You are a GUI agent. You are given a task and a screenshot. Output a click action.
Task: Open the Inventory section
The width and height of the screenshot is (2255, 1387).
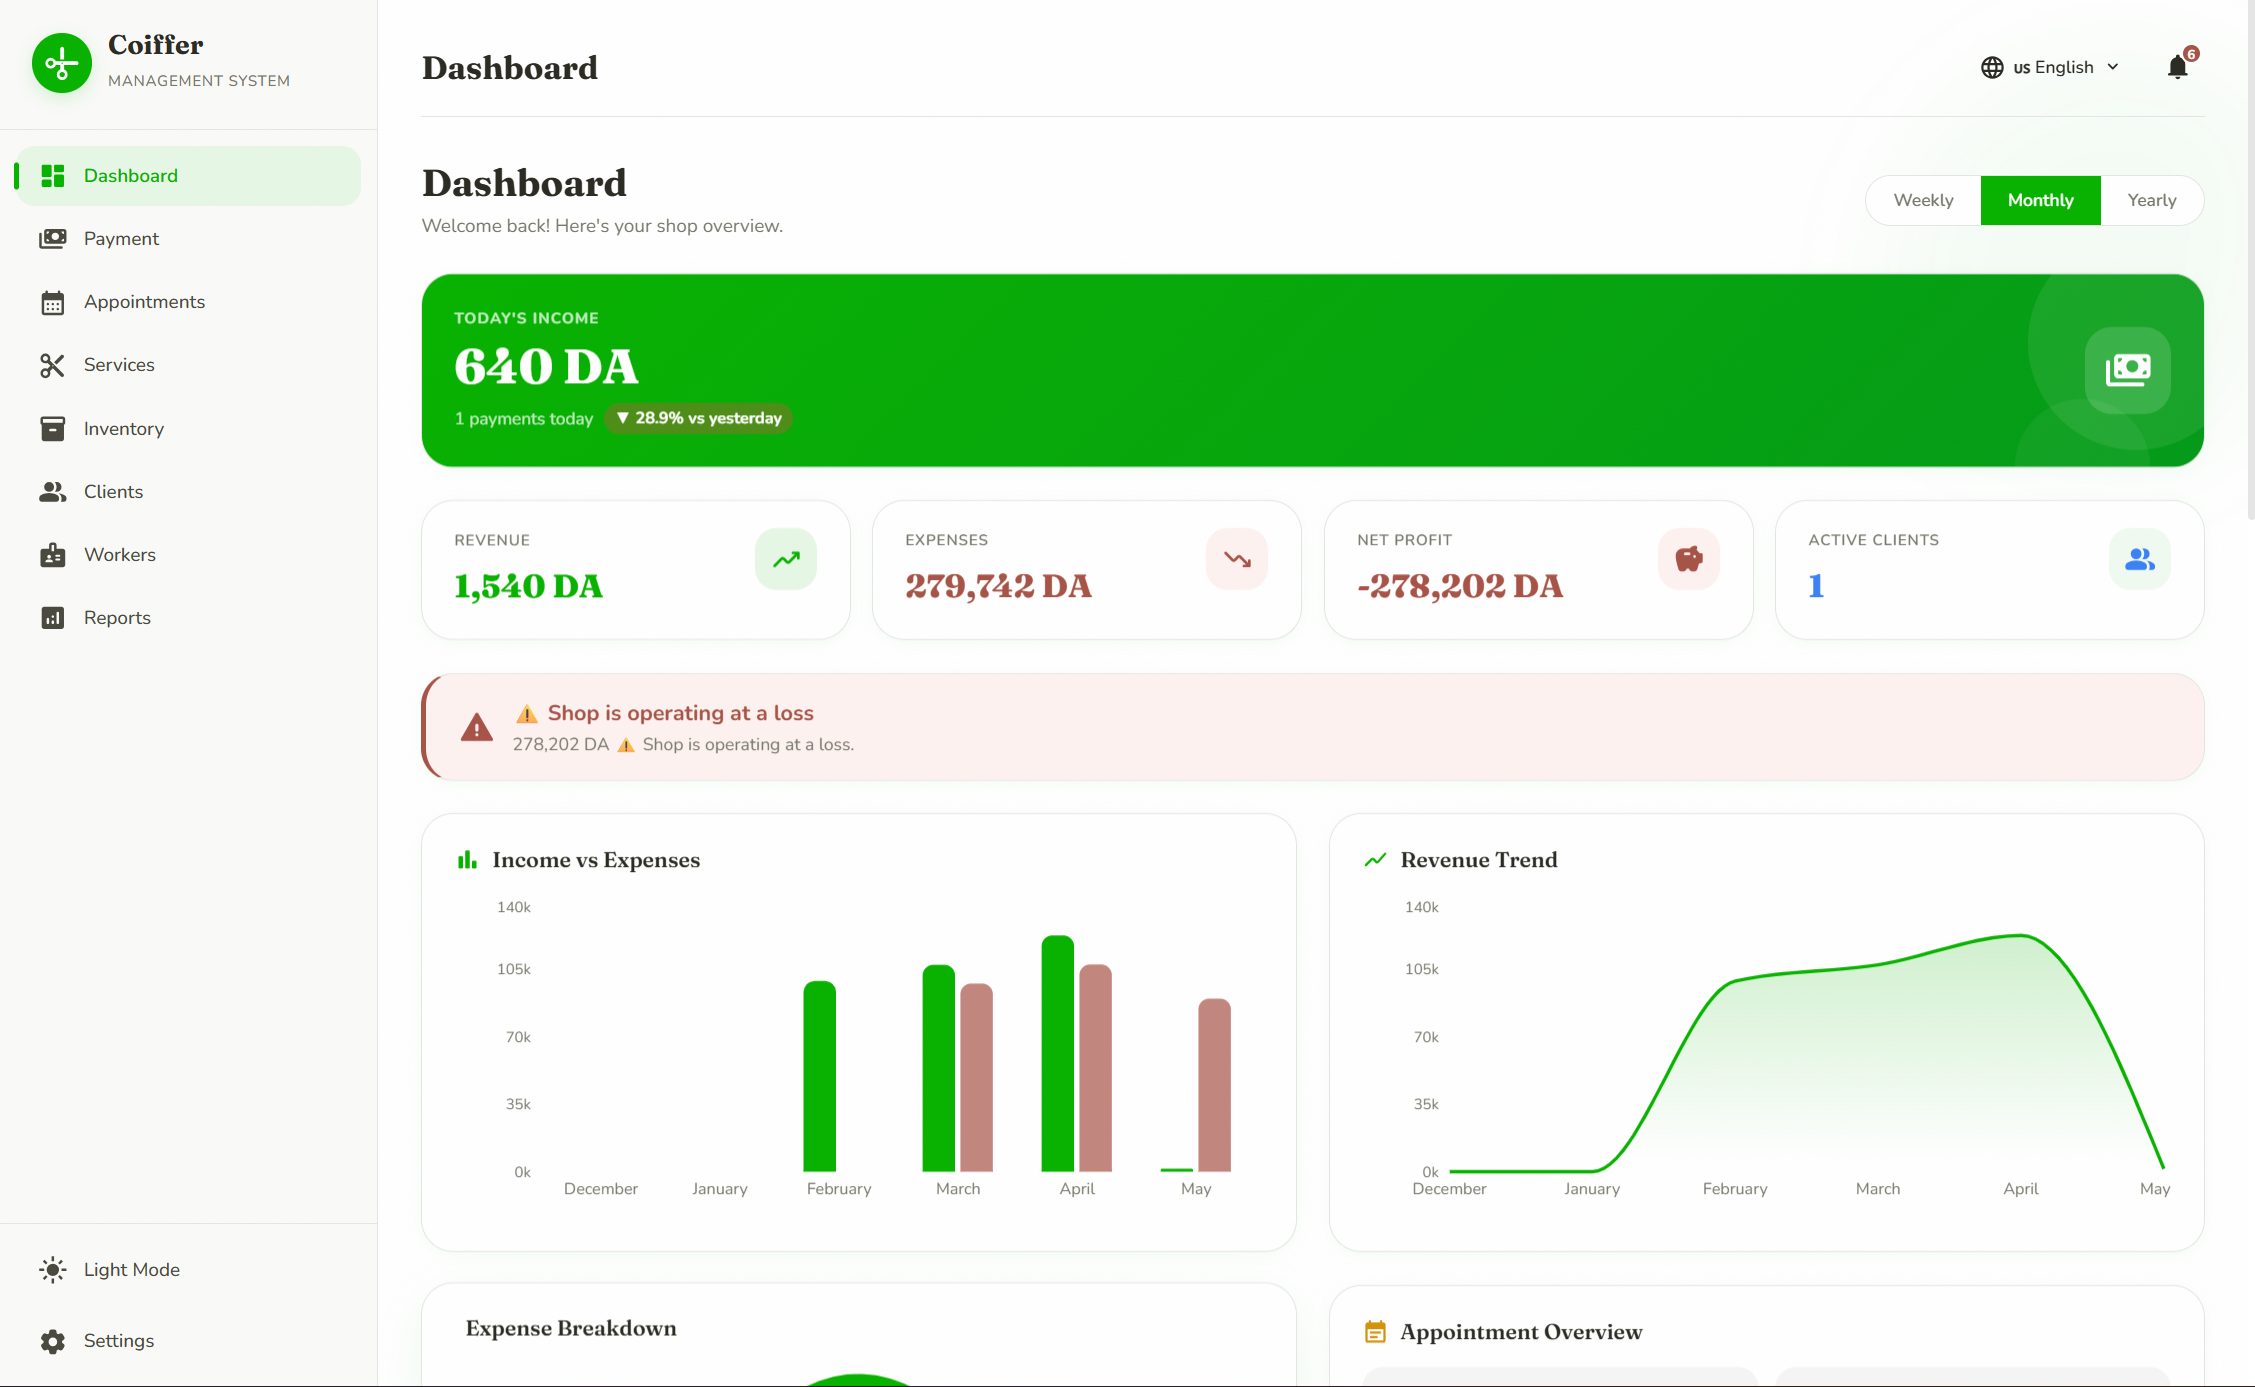click(x=188, y=429)
